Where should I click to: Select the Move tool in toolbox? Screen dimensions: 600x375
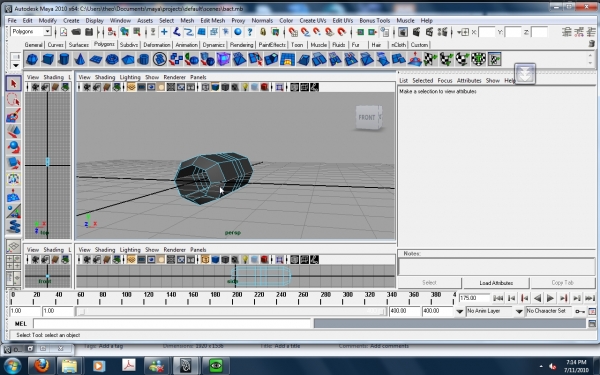coord(13,131)
